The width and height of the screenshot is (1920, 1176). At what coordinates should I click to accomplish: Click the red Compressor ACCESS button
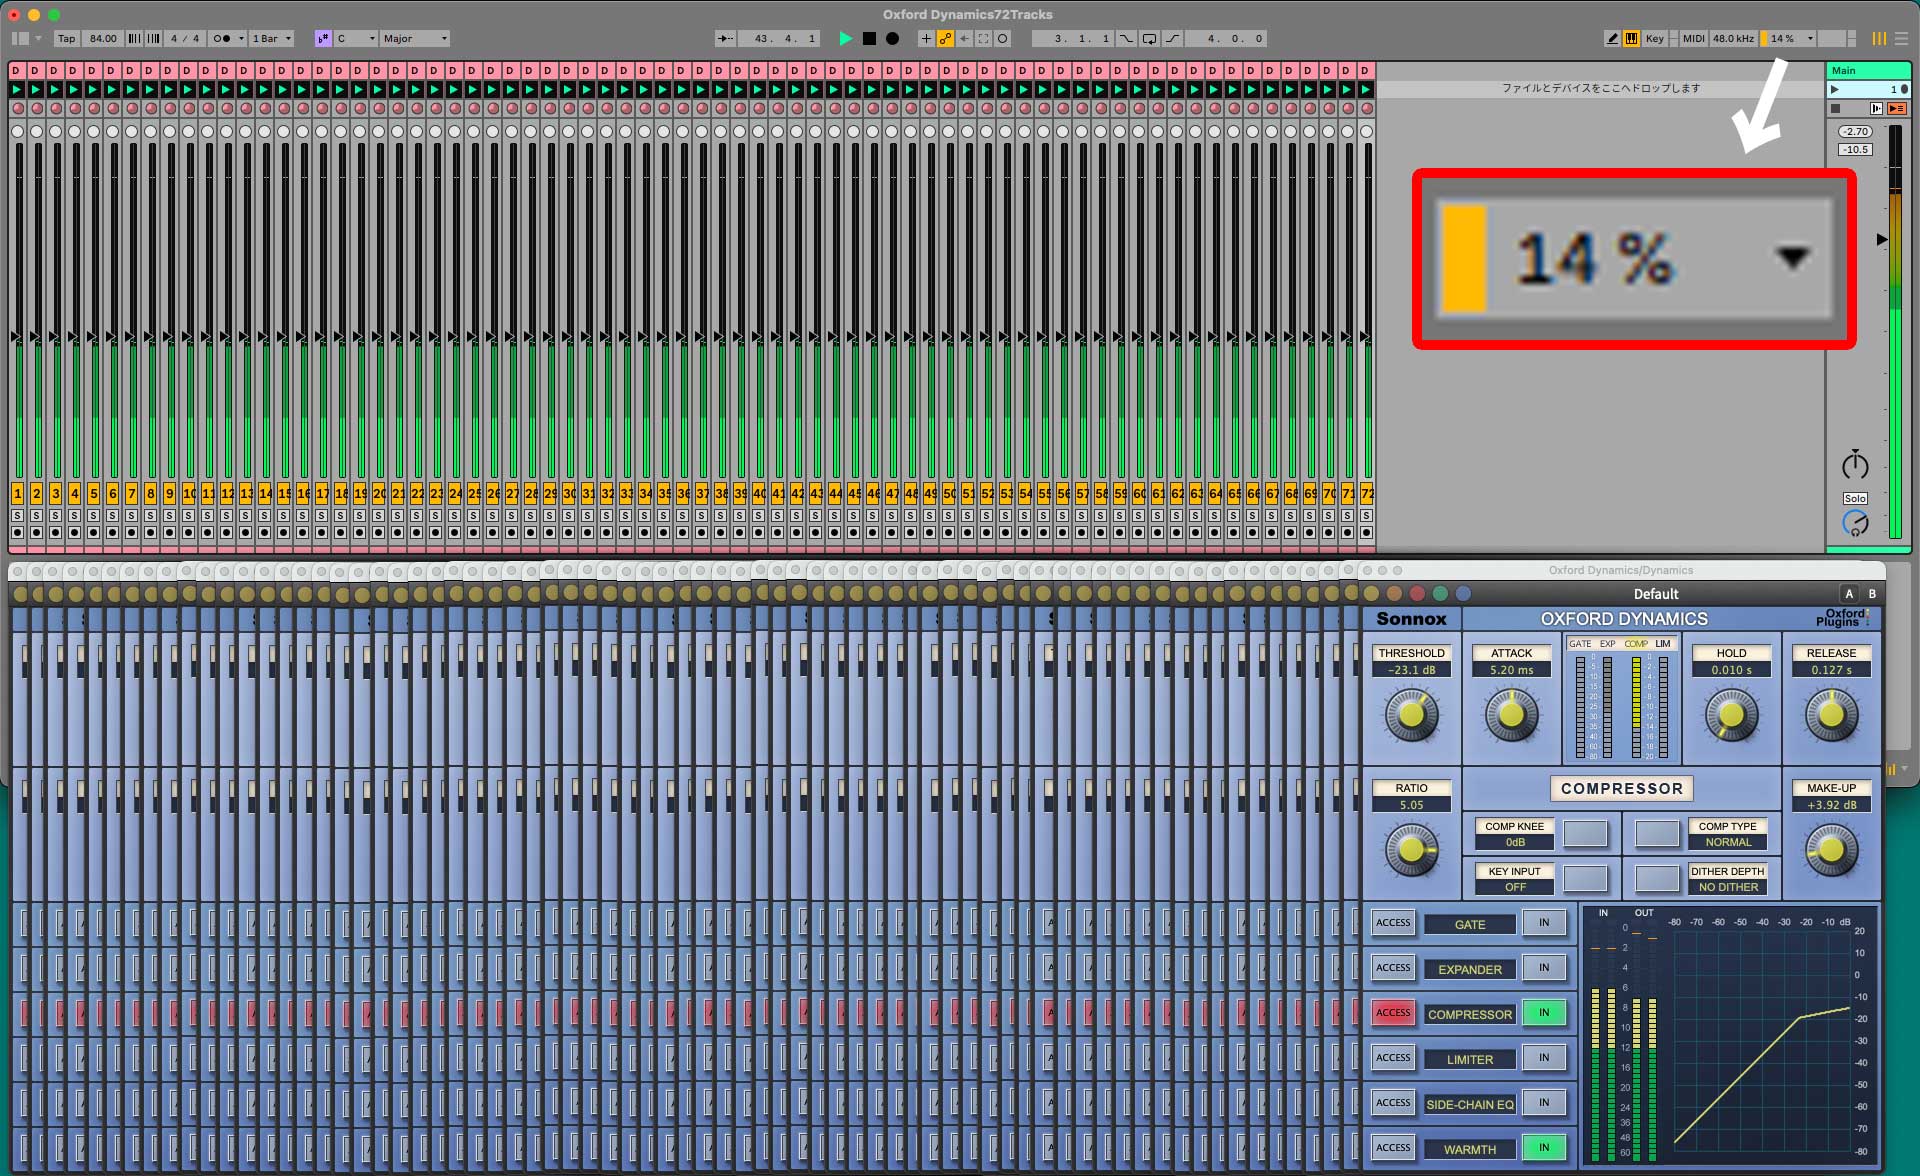(x=1393, y=1013)
